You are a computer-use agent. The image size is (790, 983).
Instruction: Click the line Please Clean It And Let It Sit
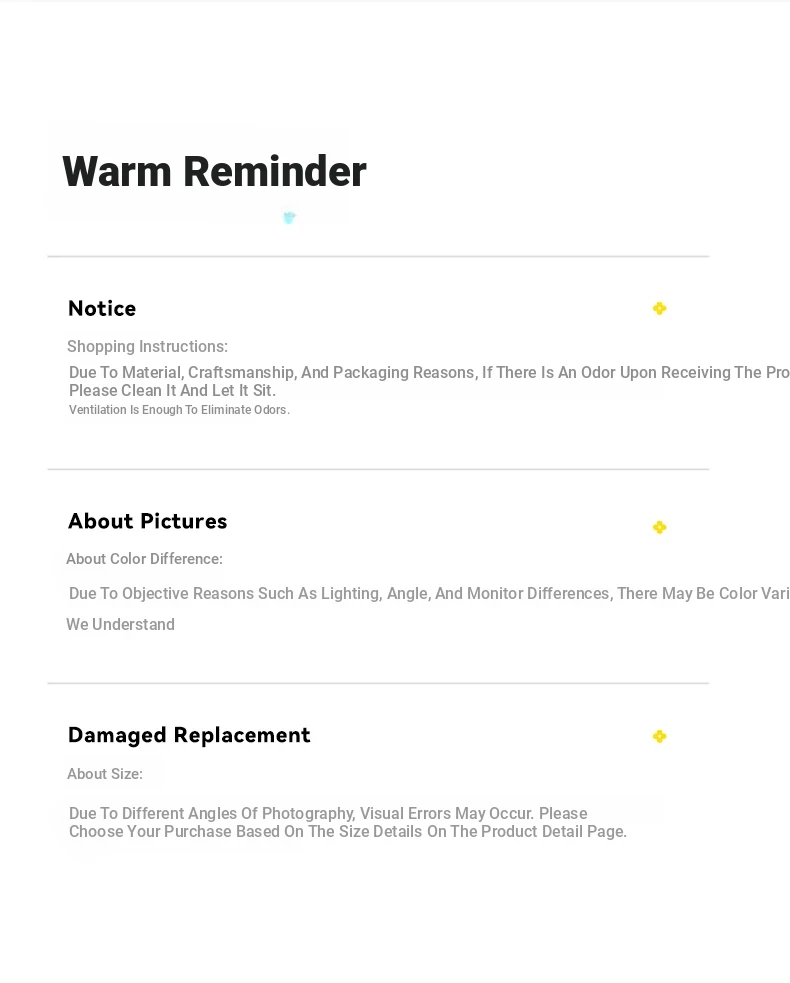[x=172, y=391]
